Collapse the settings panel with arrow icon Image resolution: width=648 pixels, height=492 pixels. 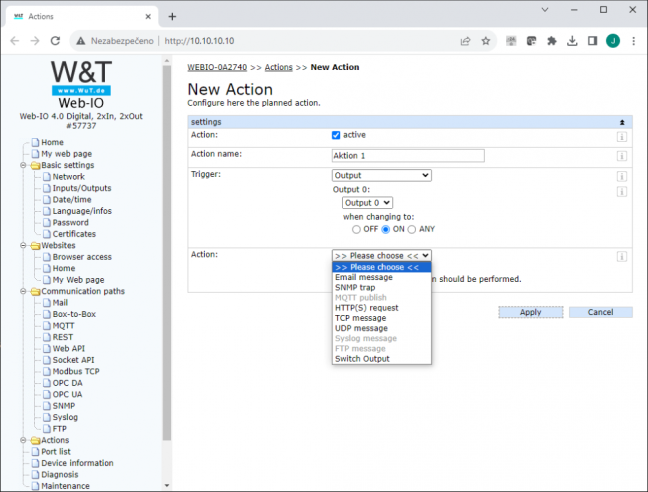click(622, 122)
